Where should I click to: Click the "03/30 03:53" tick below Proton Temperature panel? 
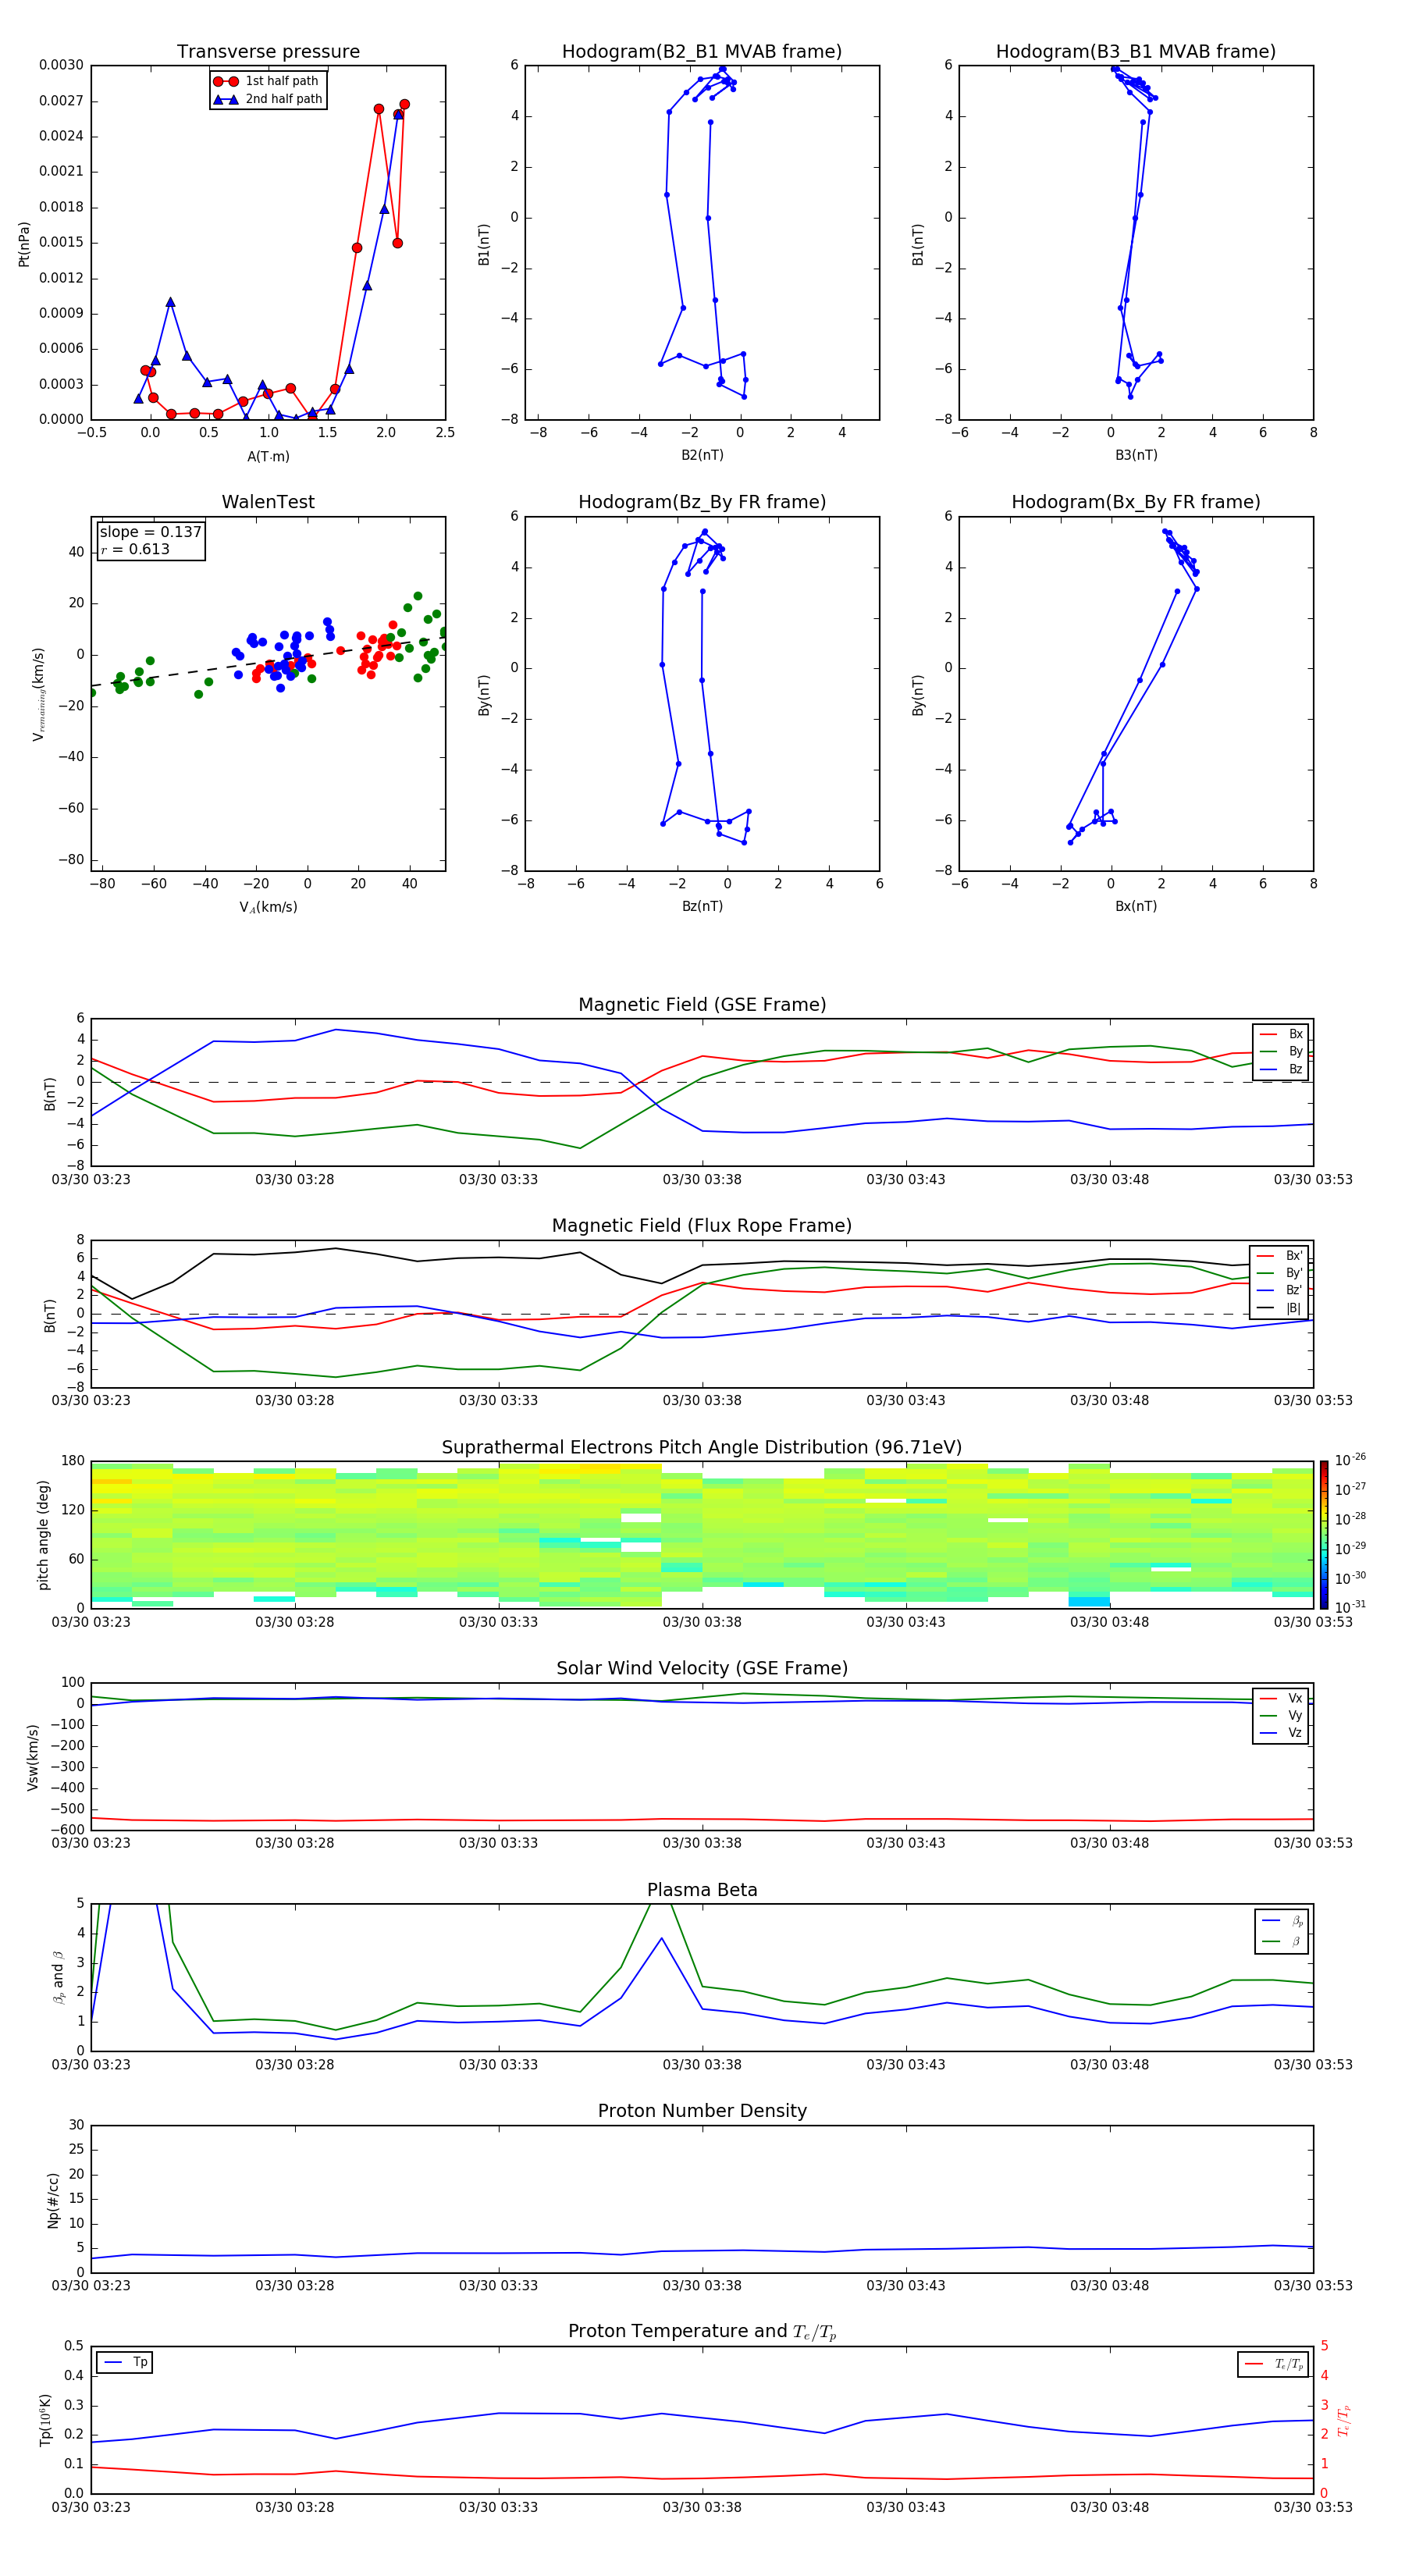(1313, 2507)
